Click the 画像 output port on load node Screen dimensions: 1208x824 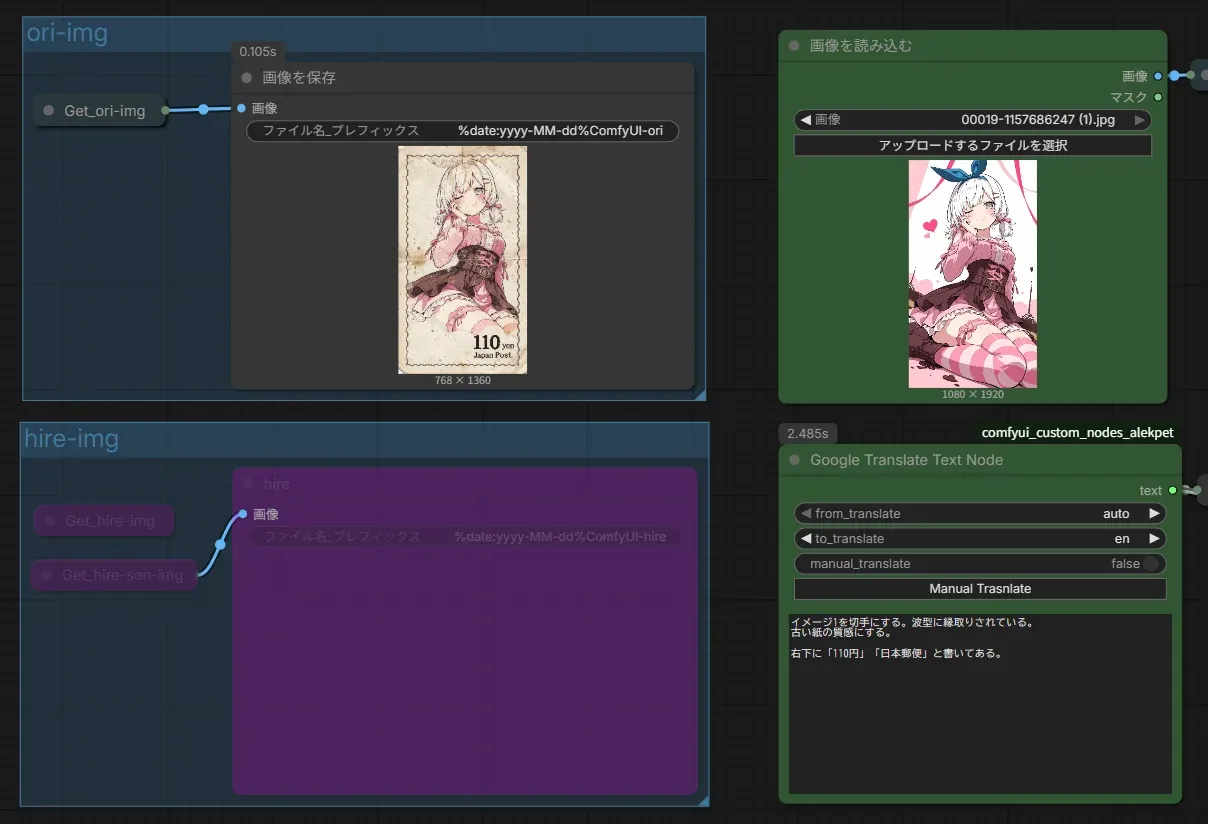pyautogui.click(x=1158, y=76)
